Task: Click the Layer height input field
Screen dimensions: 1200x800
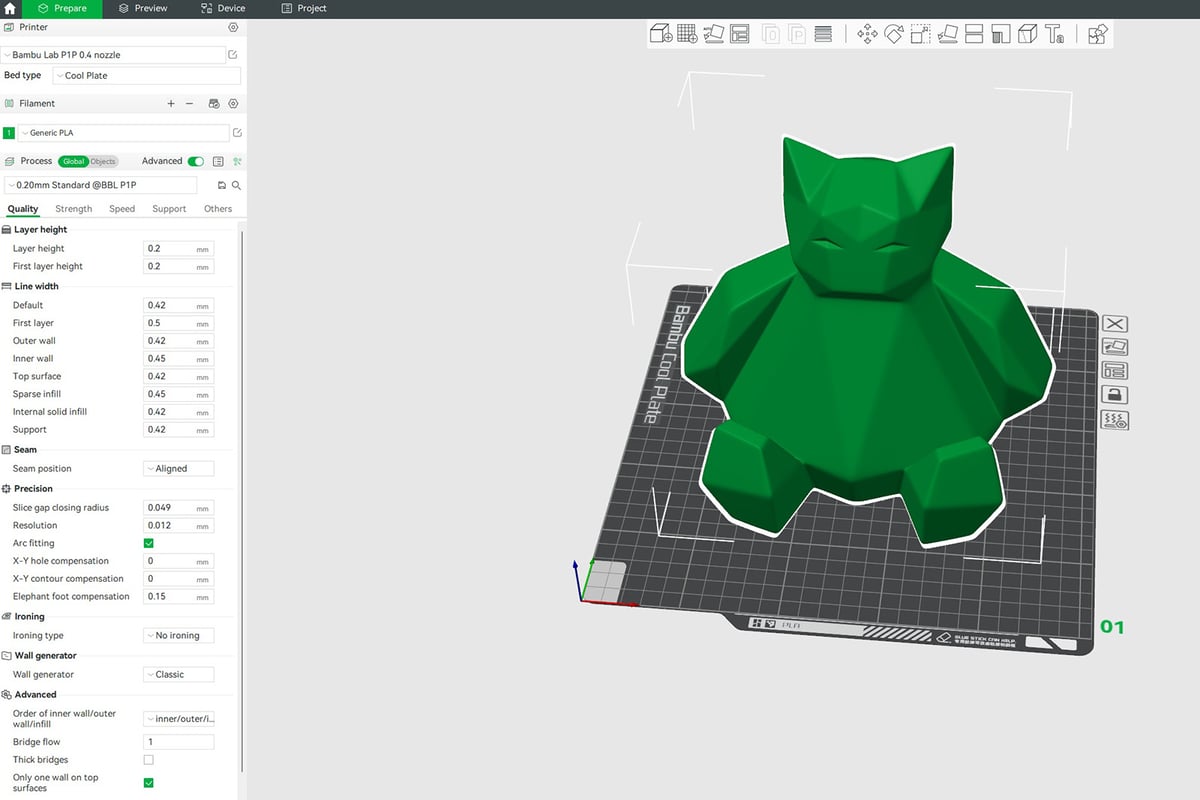Action: click(x=179, y=249)
